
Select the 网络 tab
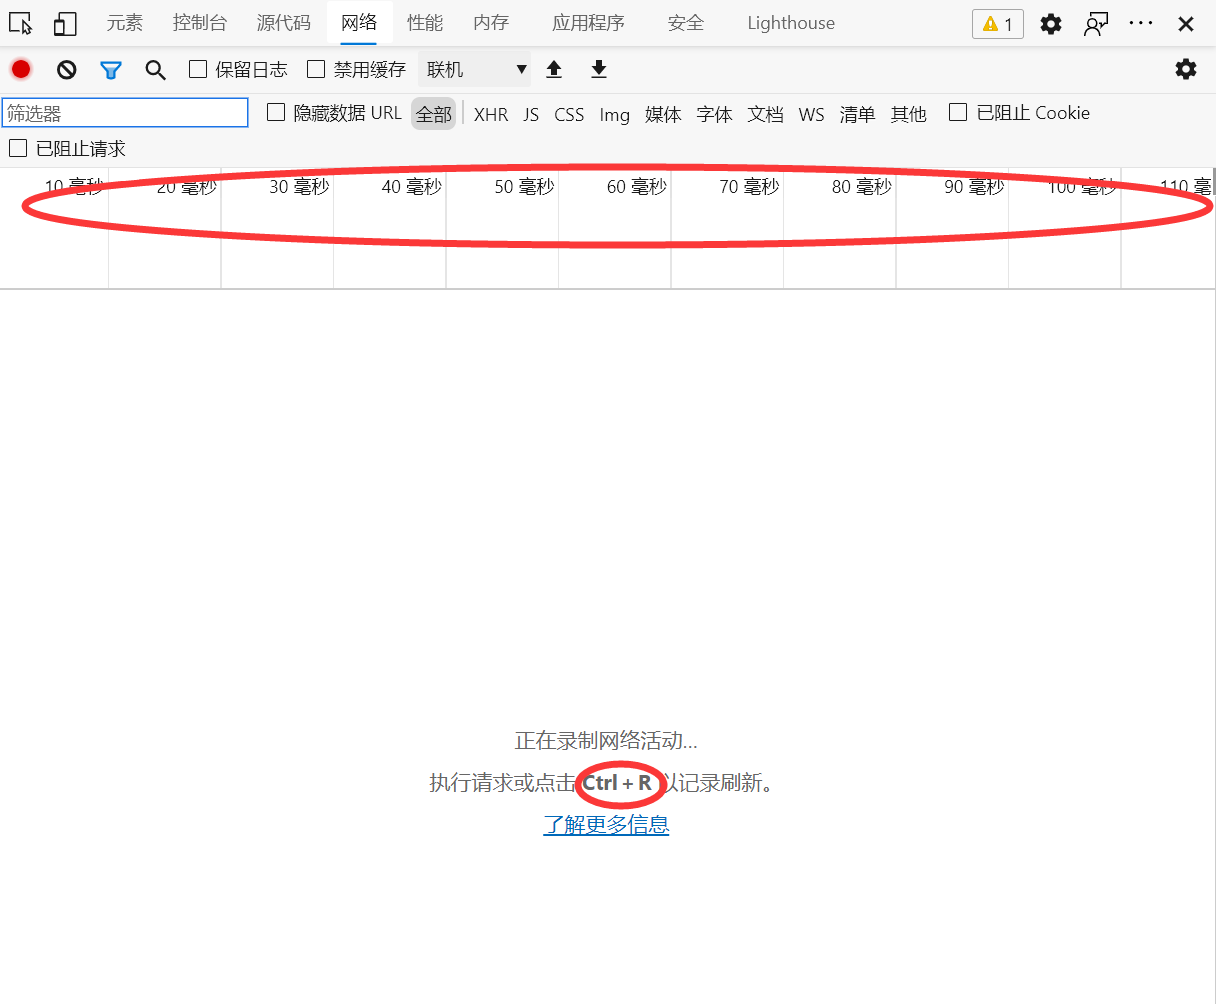[359, 23]
